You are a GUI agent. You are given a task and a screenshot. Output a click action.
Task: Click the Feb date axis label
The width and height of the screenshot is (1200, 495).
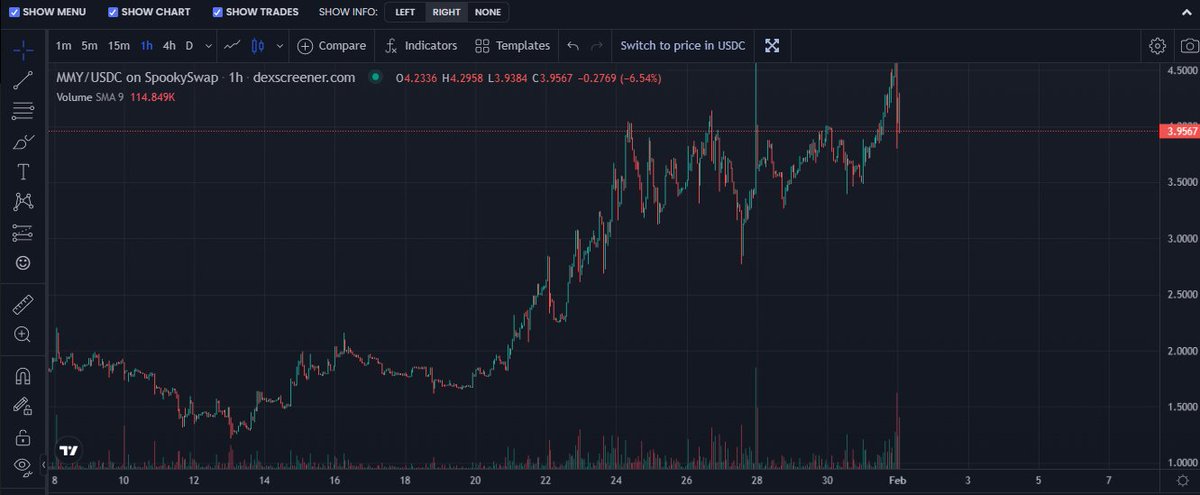[x=897, y=481]
